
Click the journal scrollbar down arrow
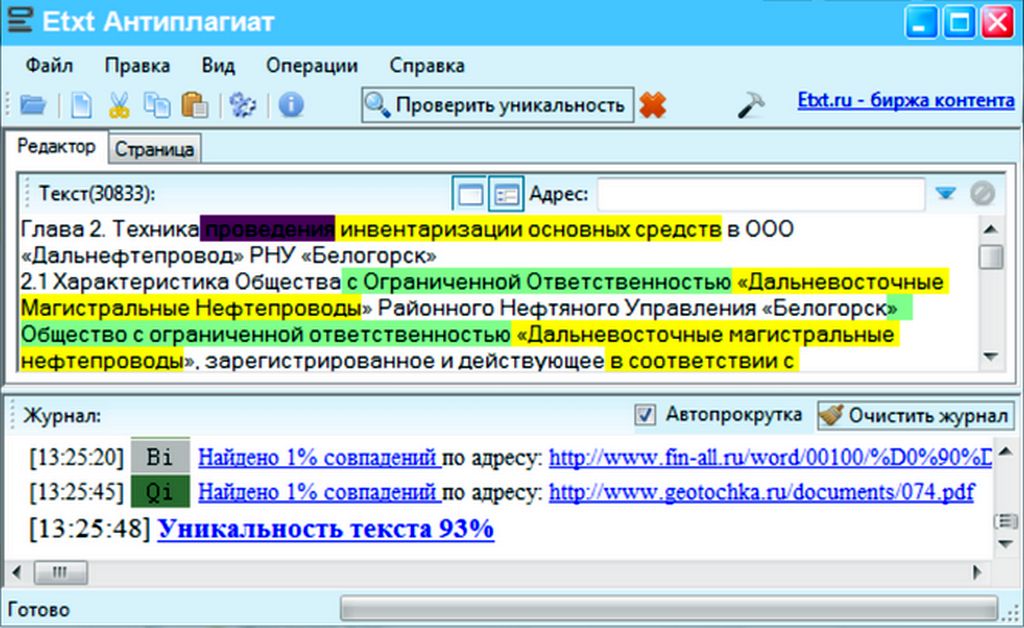click(x=1006, y=544)
